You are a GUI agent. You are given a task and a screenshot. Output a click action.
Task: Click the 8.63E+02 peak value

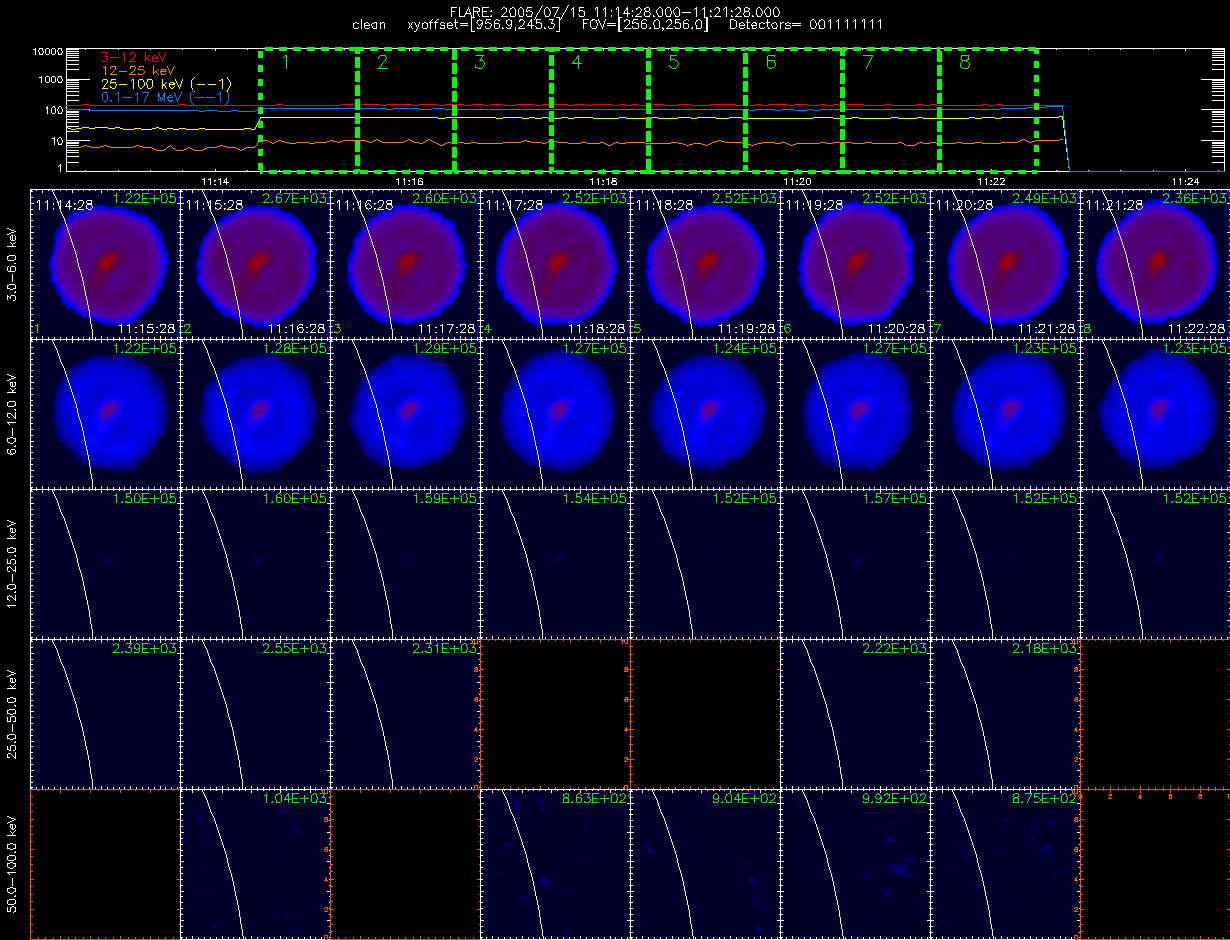pos(595,798)
